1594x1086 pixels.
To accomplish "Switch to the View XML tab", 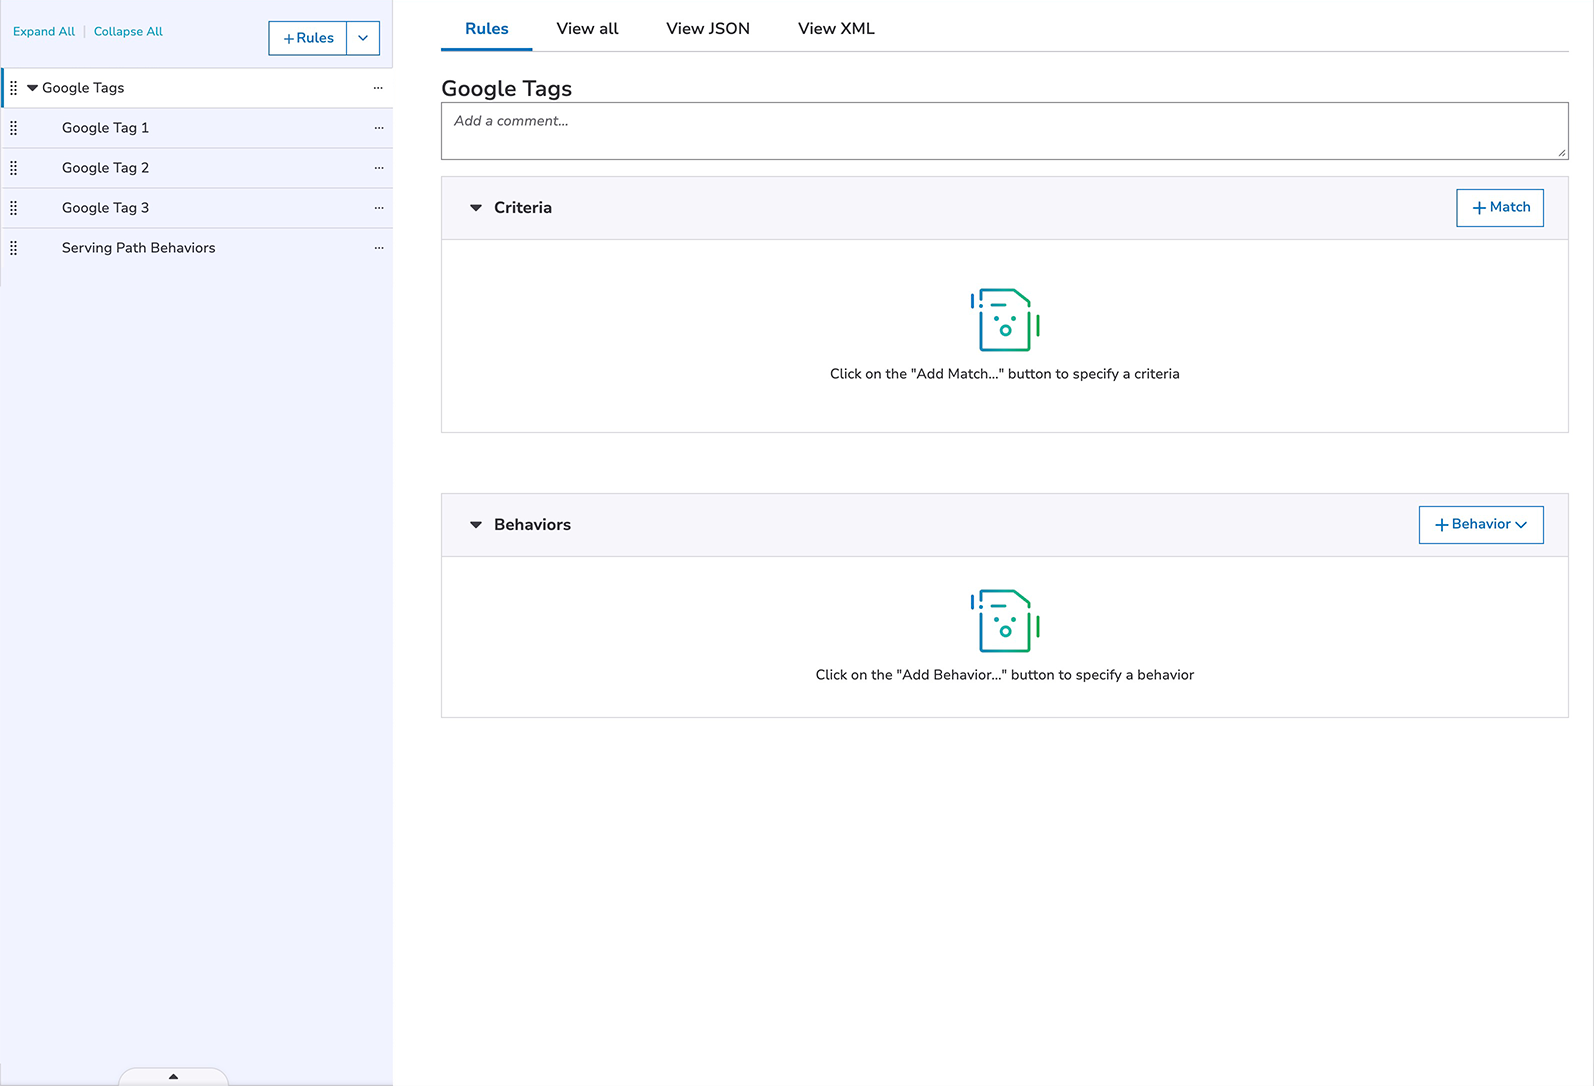I will pos(836,29).
